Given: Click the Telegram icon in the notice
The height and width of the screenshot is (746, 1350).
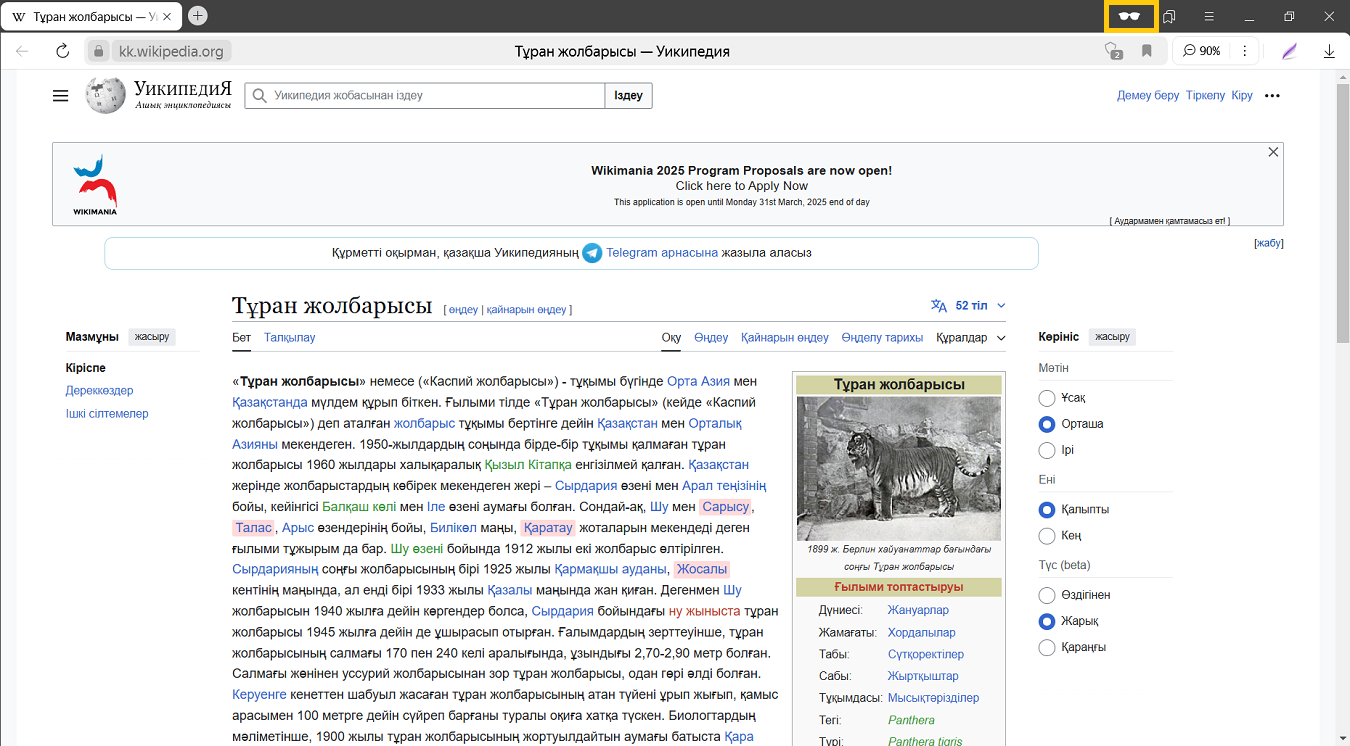Looking at the screenshot, I should point(592,253).
